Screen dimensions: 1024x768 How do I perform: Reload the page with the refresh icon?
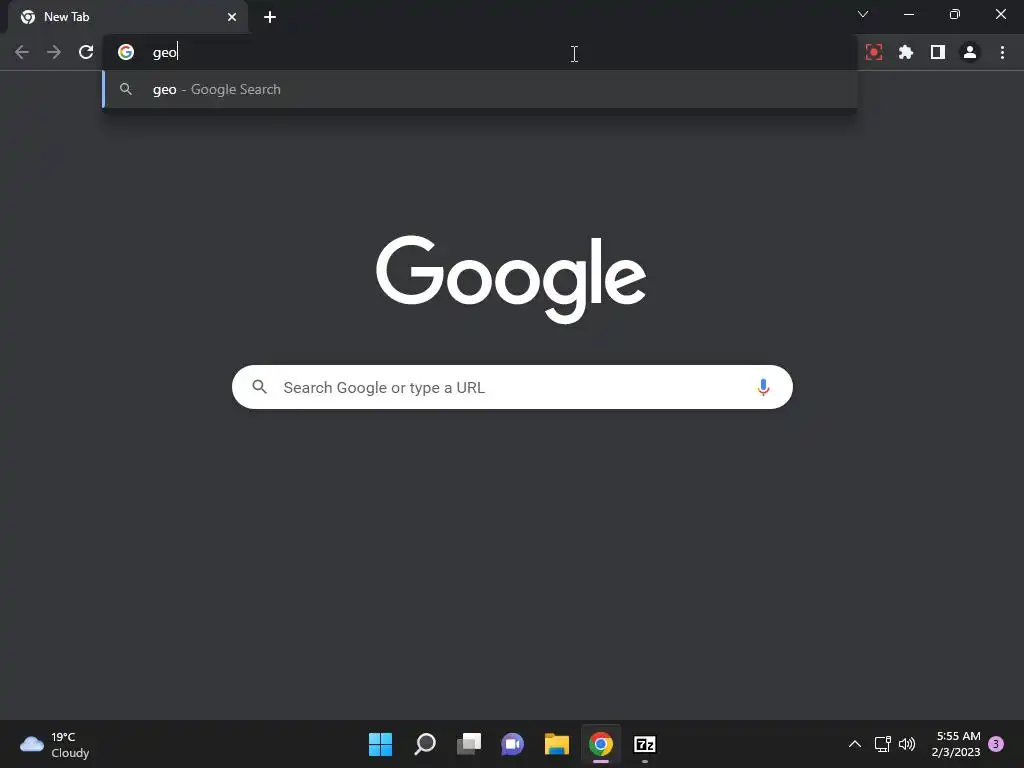click(x=86, y=52)
